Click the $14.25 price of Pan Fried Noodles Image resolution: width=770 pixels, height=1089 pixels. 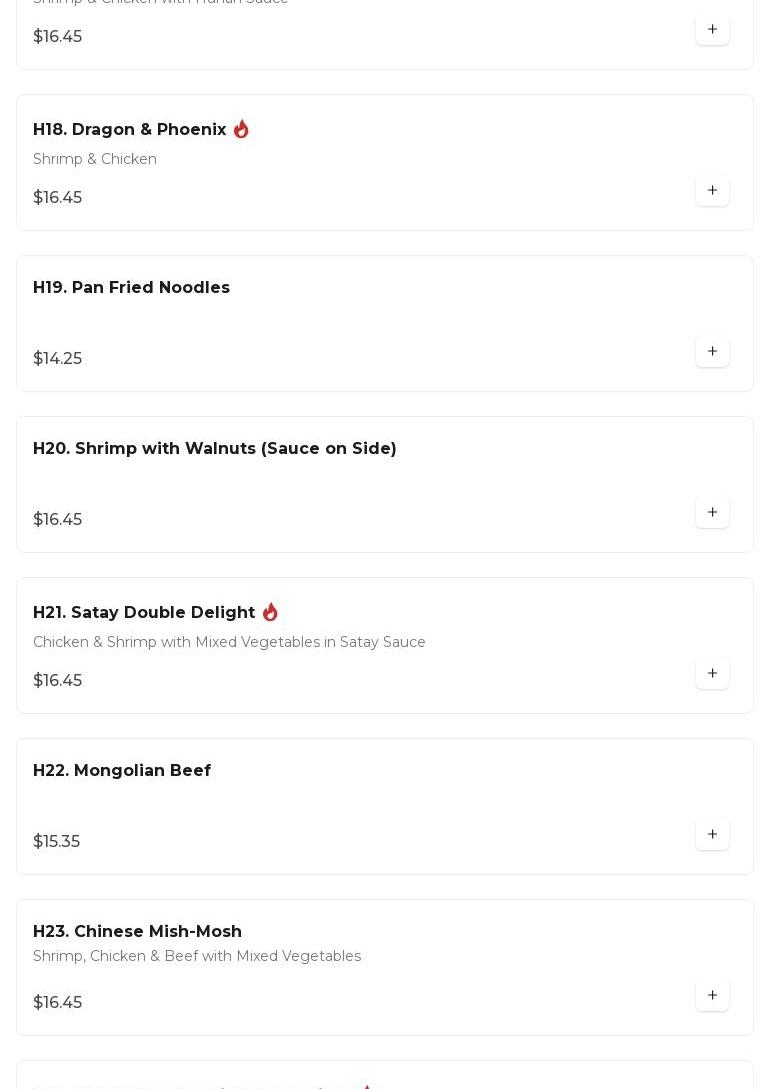(x=58, y=358)
